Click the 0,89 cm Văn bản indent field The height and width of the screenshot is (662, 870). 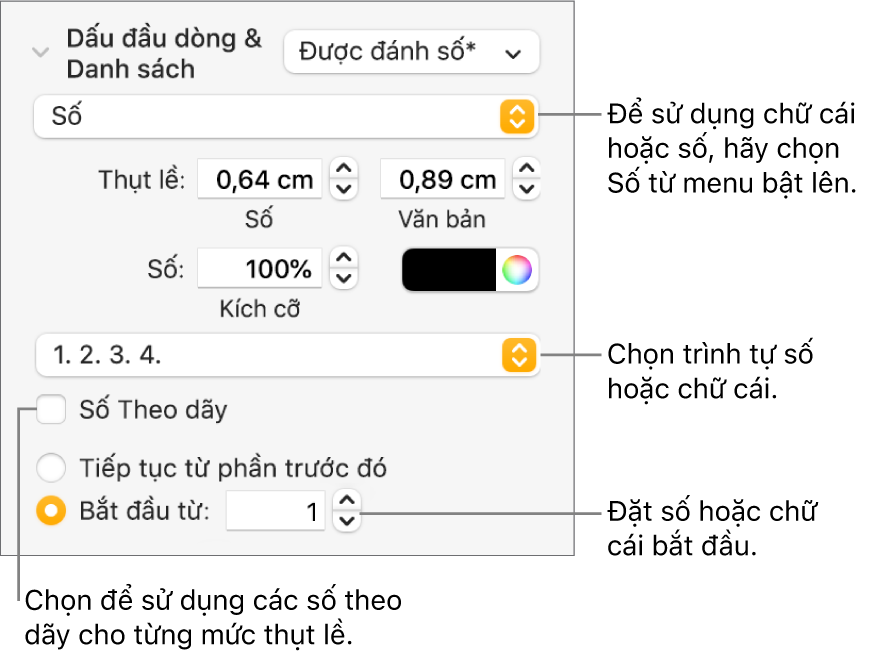click(442, 180)
